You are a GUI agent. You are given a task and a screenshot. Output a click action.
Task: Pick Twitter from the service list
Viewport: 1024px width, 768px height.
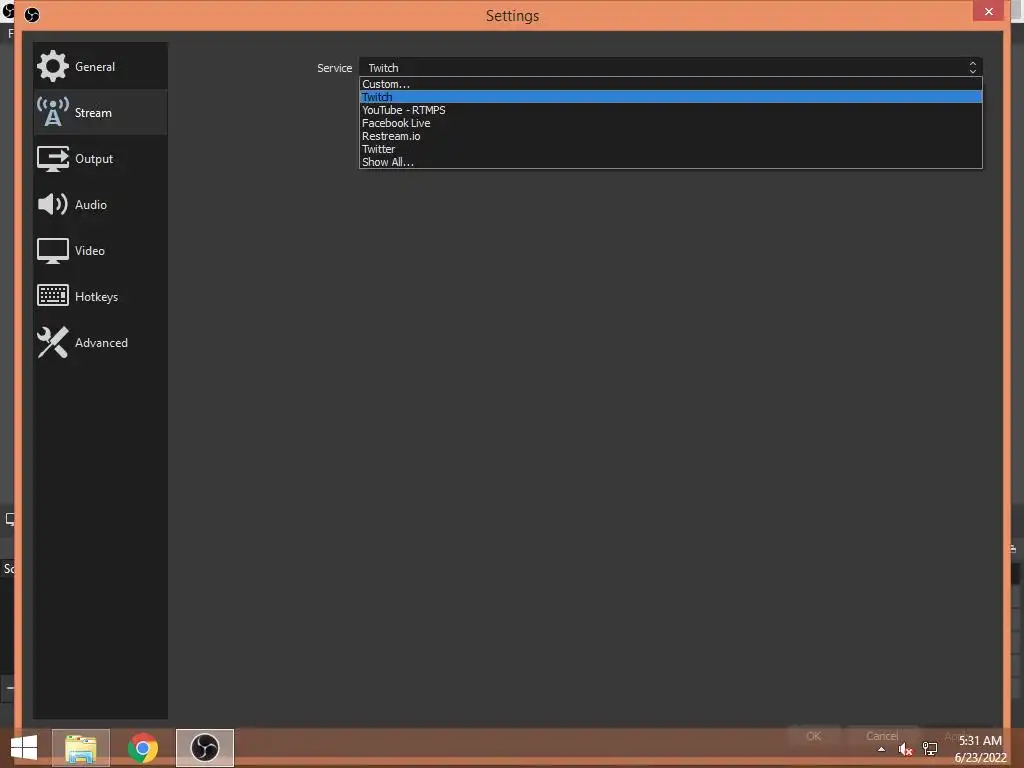pyautogui.click(x=671, y=149)
